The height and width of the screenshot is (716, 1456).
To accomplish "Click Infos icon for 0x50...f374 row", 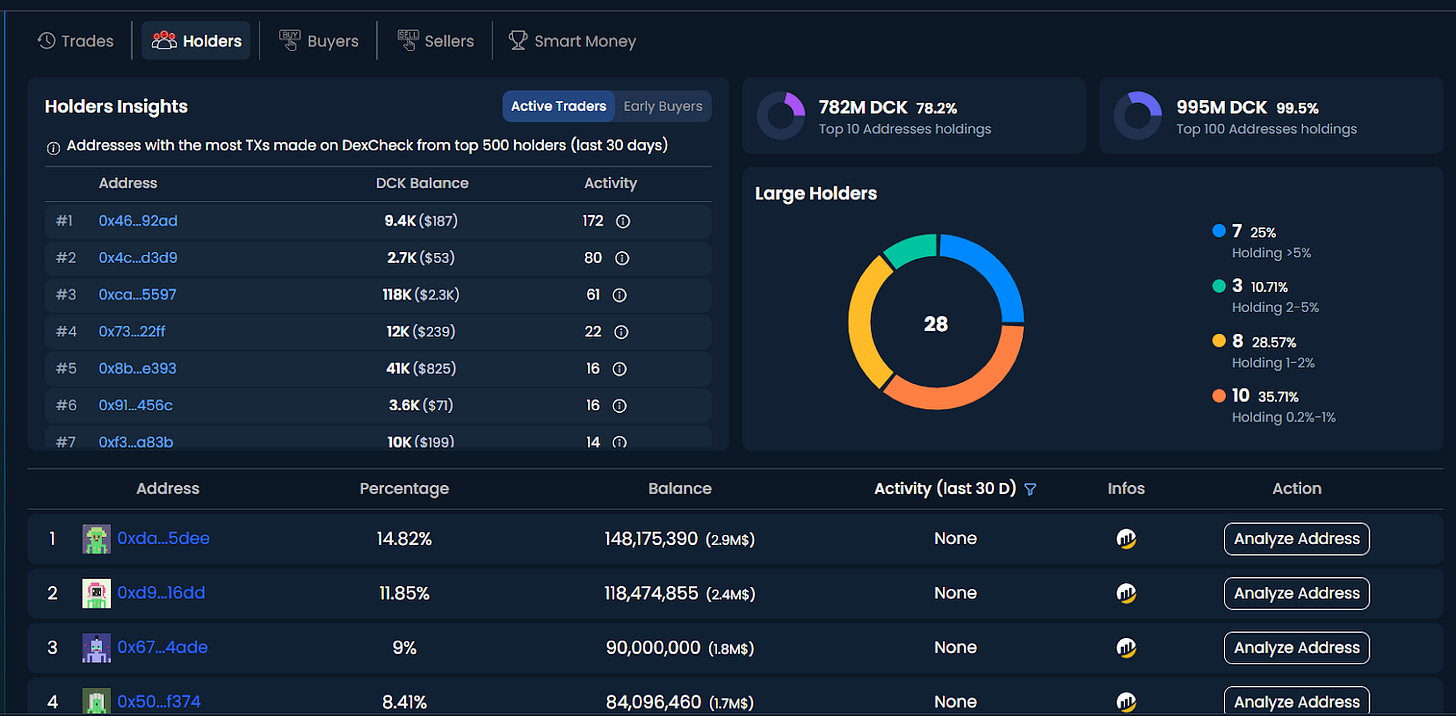I will click(x=1126, y=702).
